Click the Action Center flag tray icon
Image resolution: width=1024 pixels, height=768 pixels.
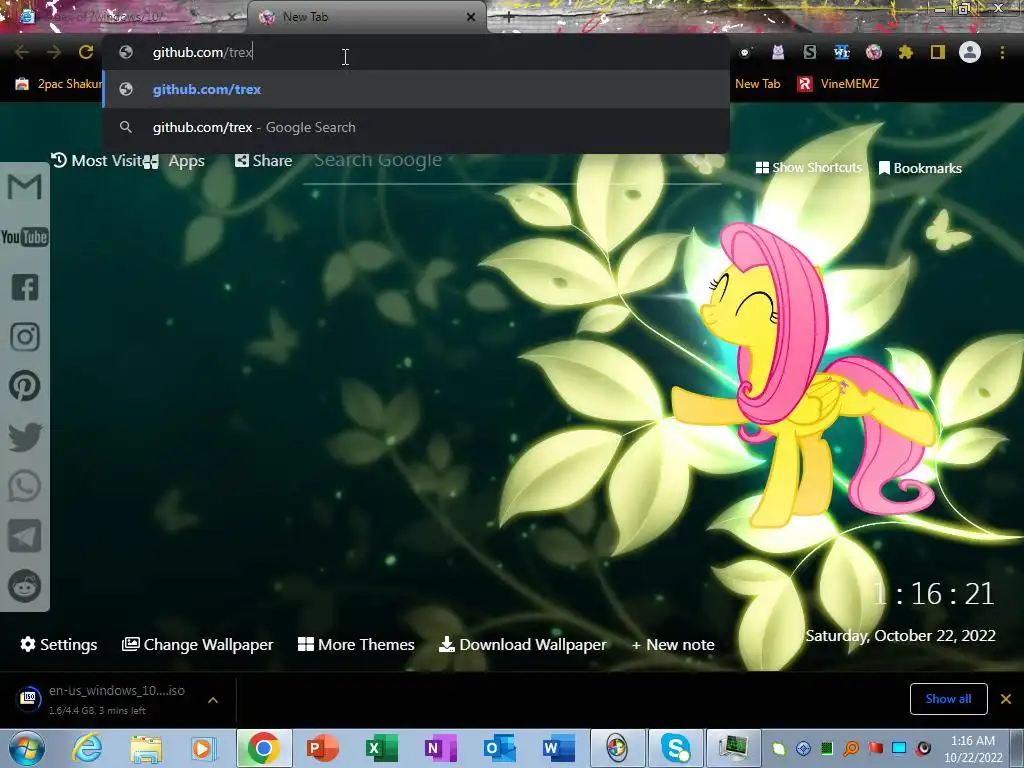coord(875,748)
